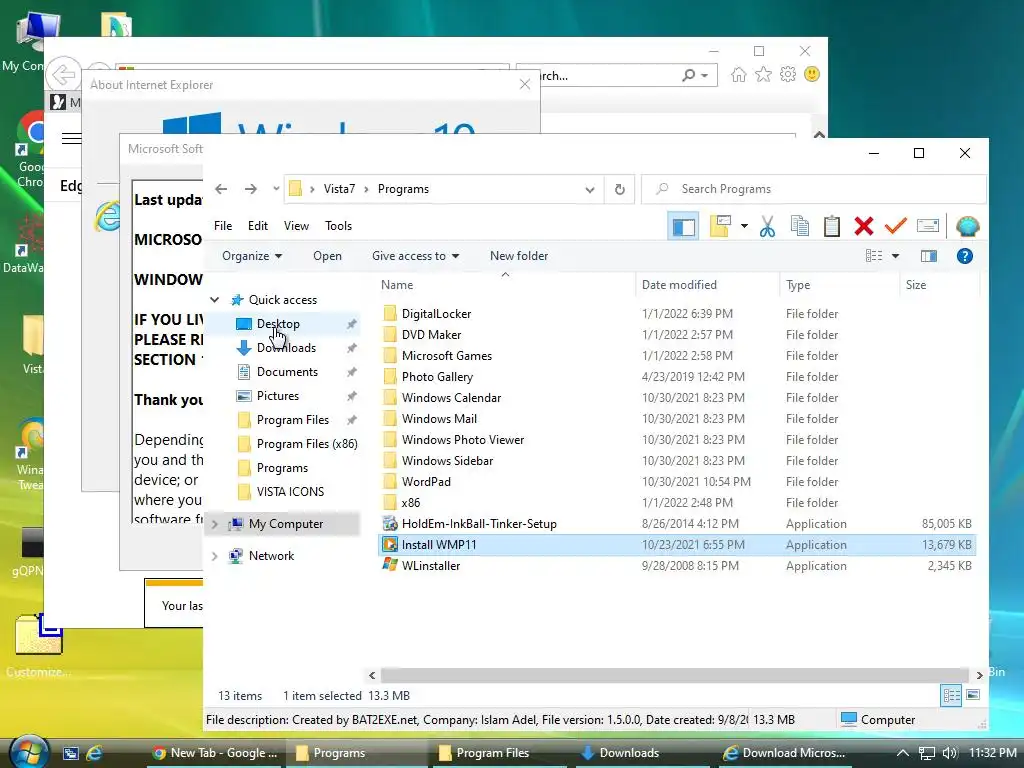
Task: Click the Cut scissors toolbar icon
Action: pyautogui.click(x=767, y=227)
